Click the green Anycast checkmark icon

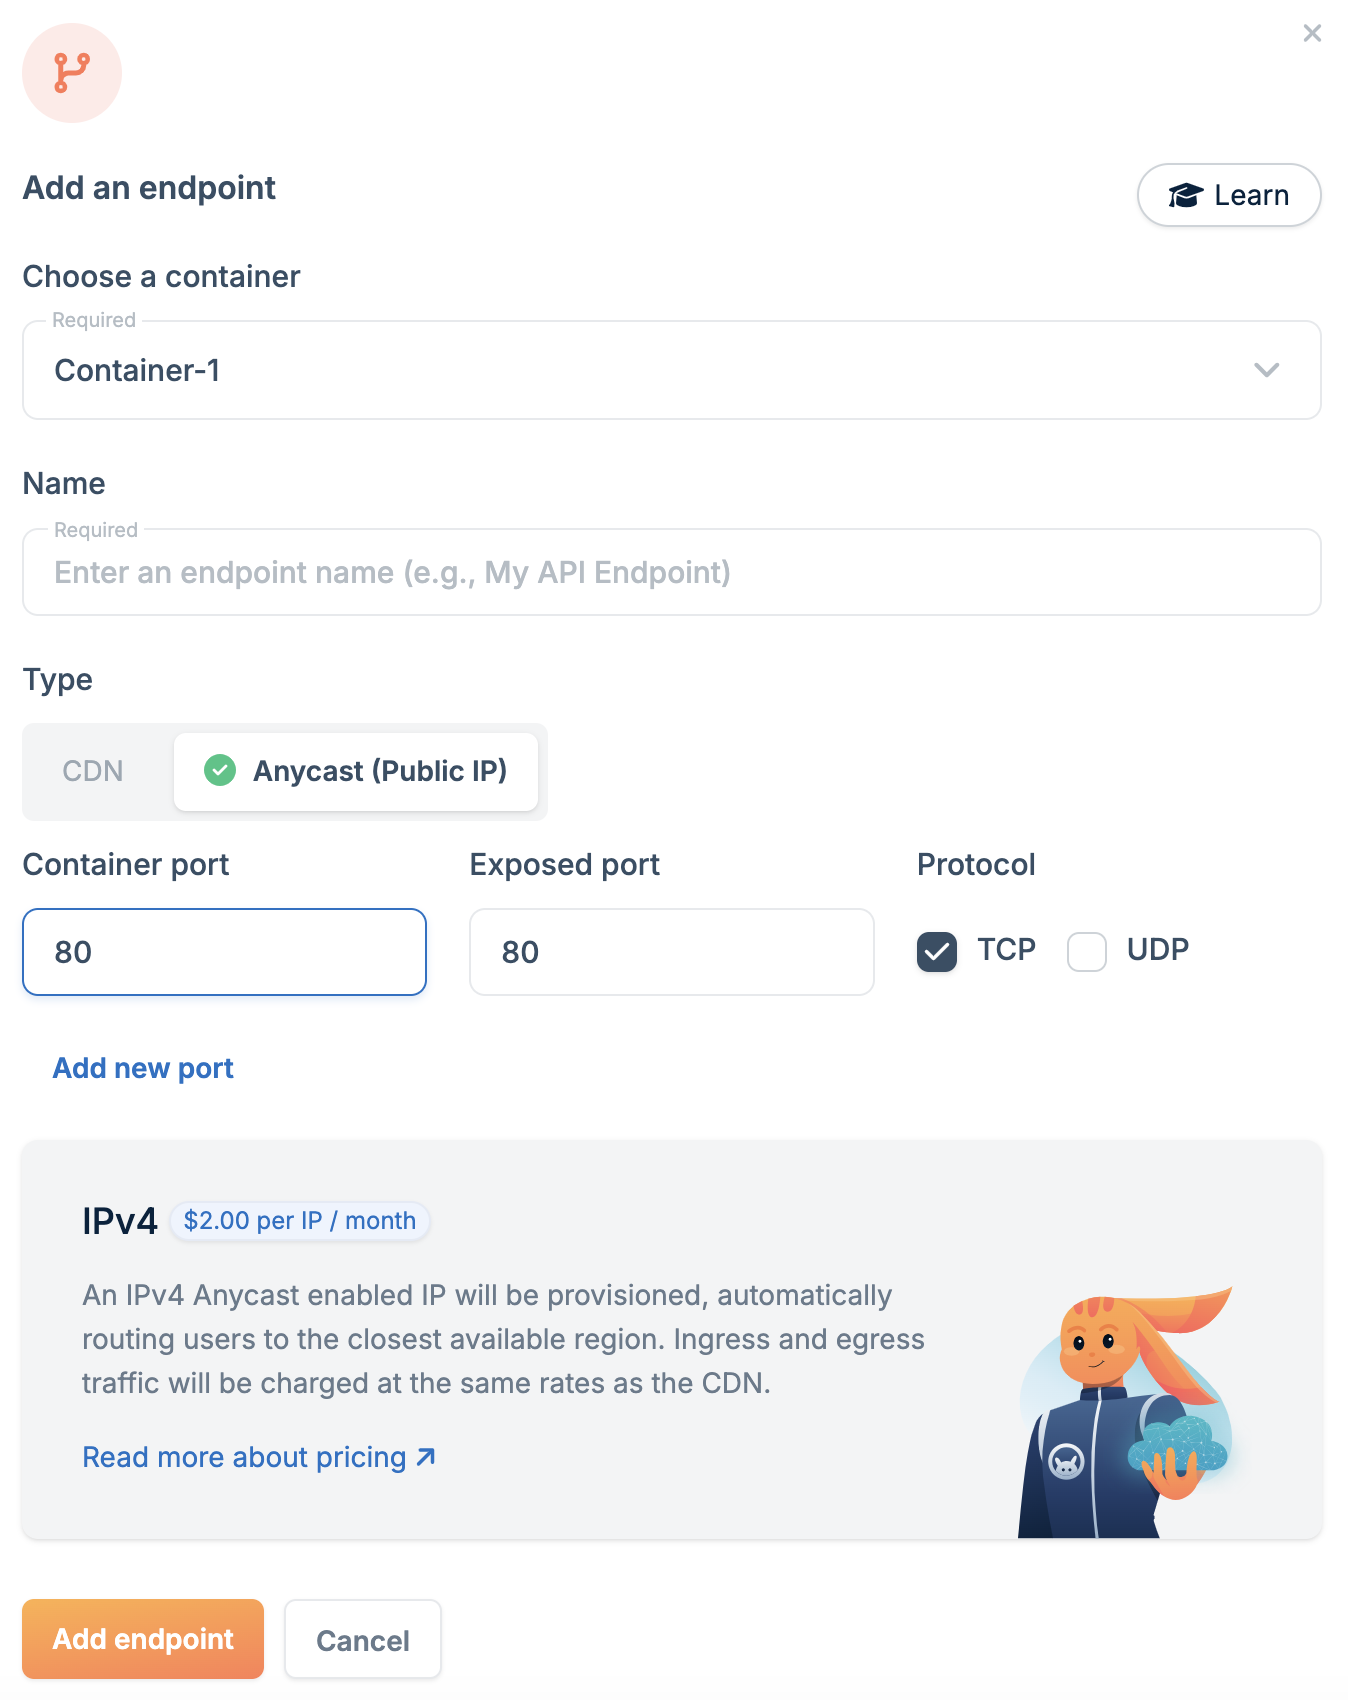click(x=220, y=771)
